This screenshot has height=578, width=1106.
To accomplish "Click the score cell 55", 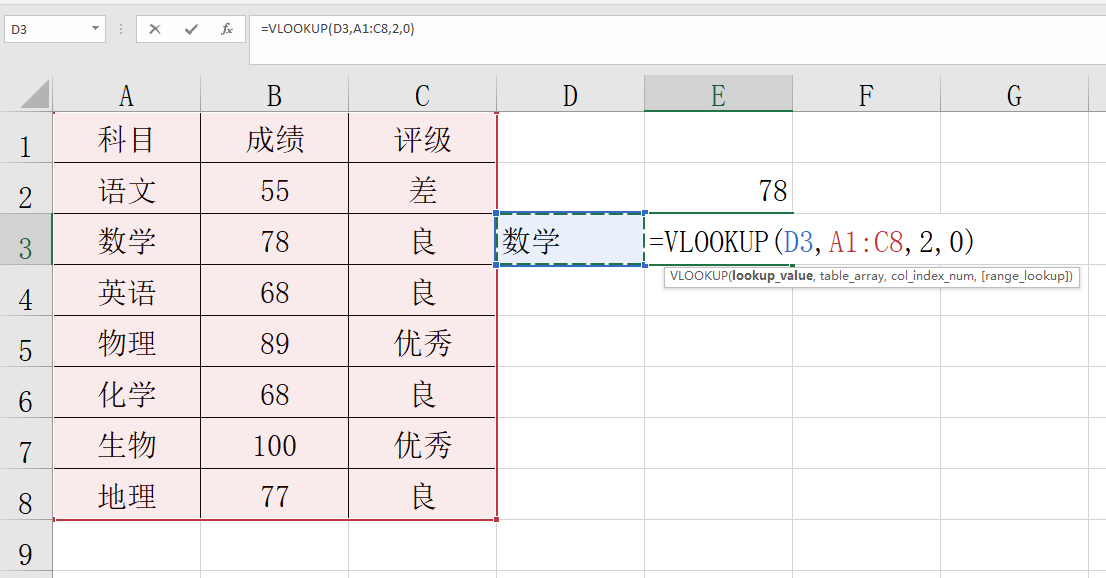I will (274, 188).
